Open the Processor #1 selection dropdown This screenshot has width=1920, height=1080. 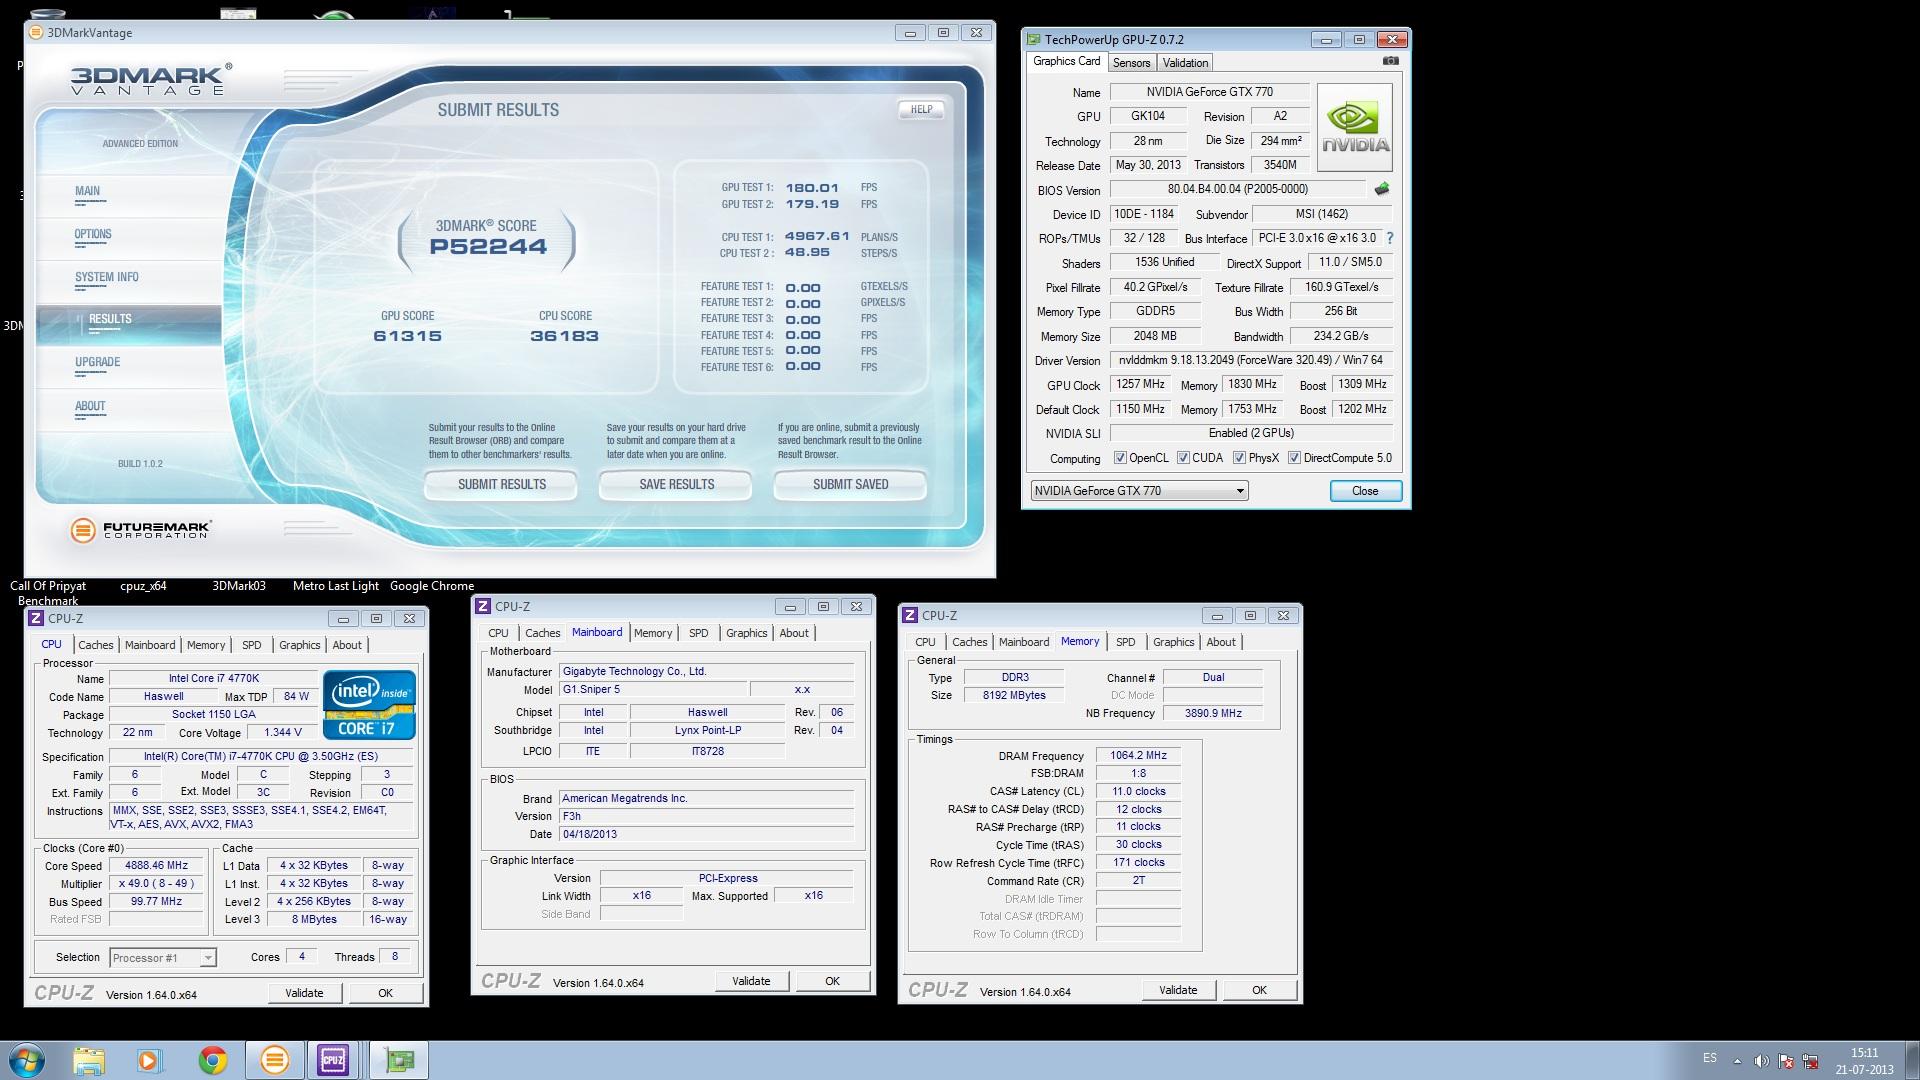coord(162,958)
